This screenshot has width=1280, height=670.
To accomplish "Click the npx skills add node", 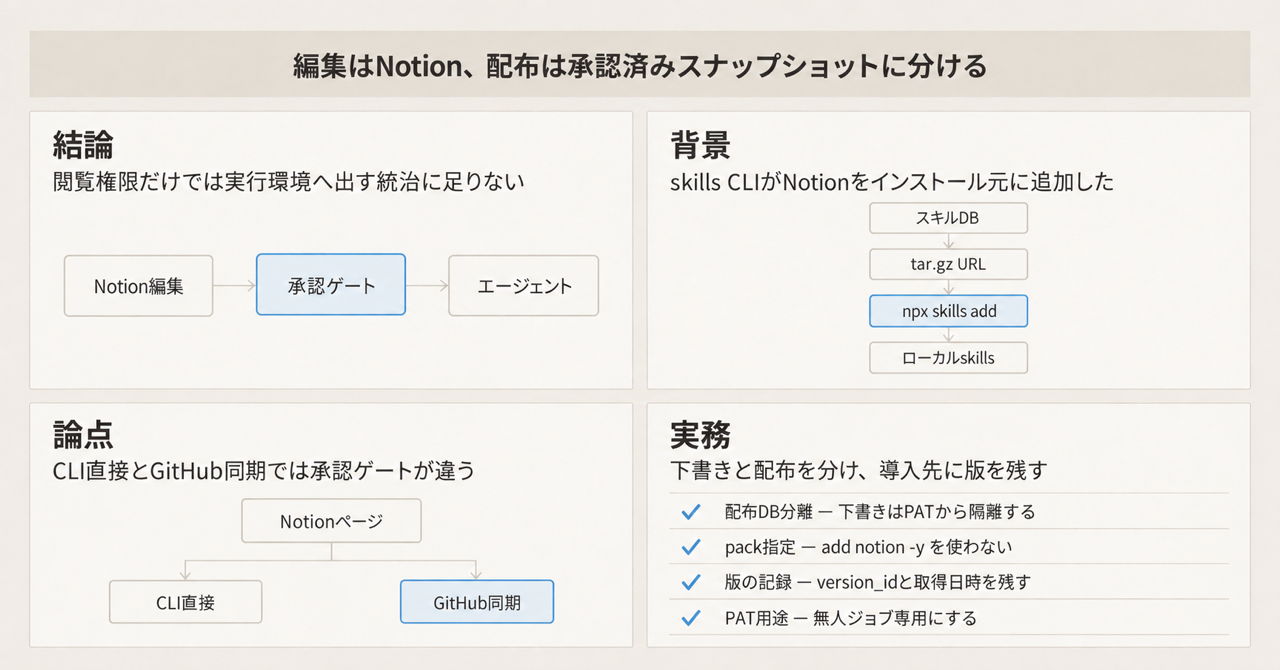I will point(948,311).
